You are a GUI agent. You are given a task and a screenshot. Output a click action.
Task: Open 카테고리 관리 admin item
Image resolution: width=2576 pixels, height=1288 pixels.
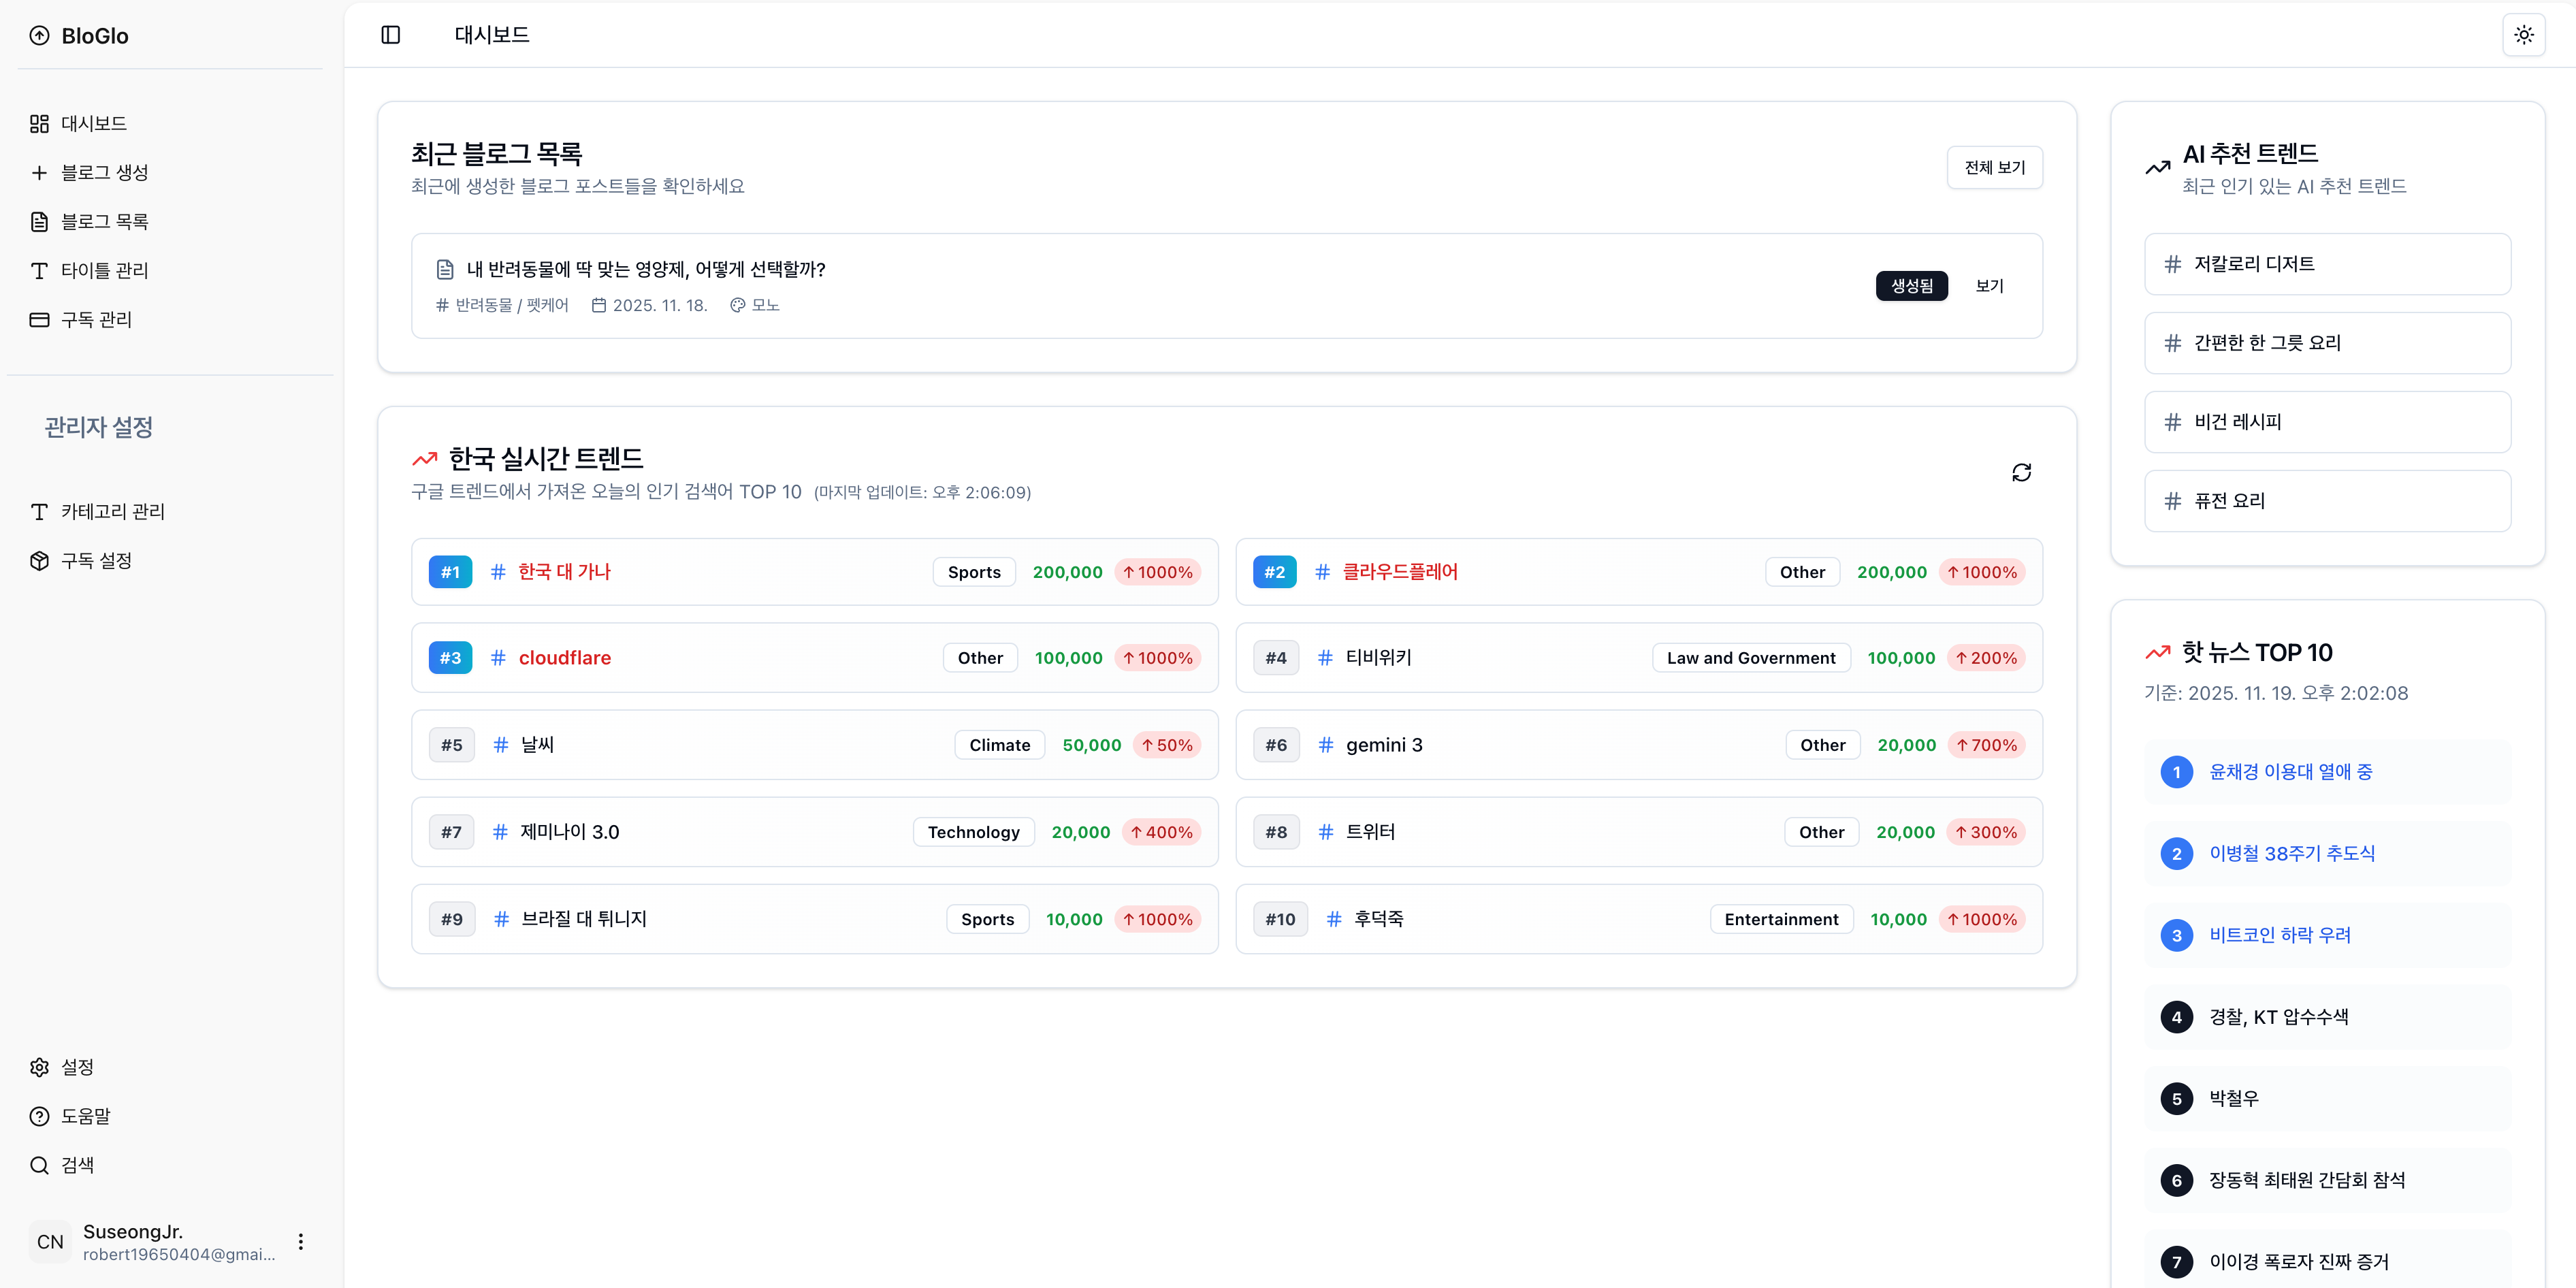[x=112, y=511]
